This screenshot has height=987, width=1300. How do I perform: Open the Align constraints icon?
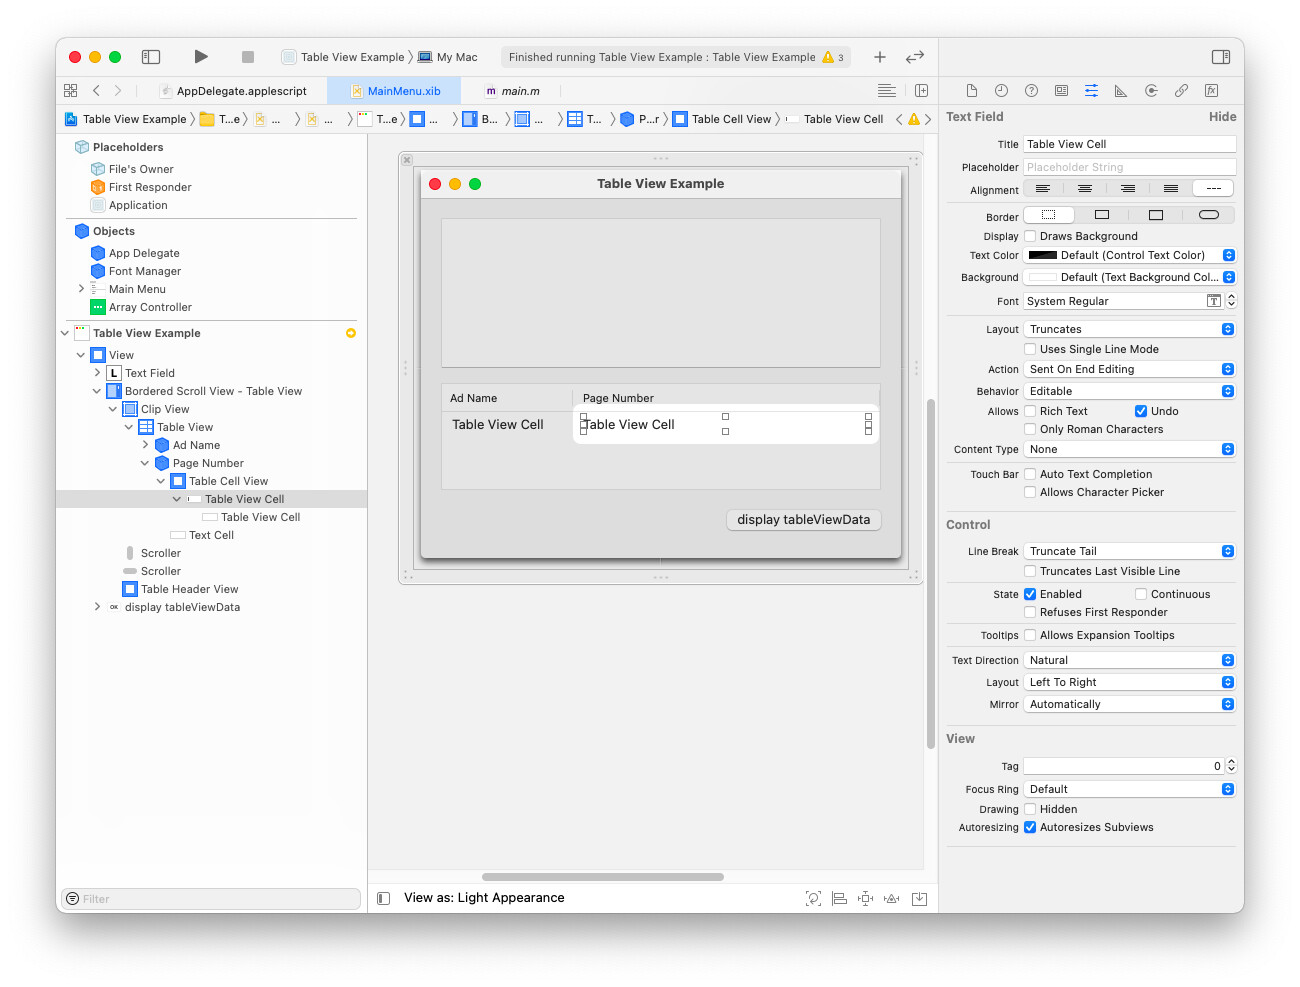[840, 898]
